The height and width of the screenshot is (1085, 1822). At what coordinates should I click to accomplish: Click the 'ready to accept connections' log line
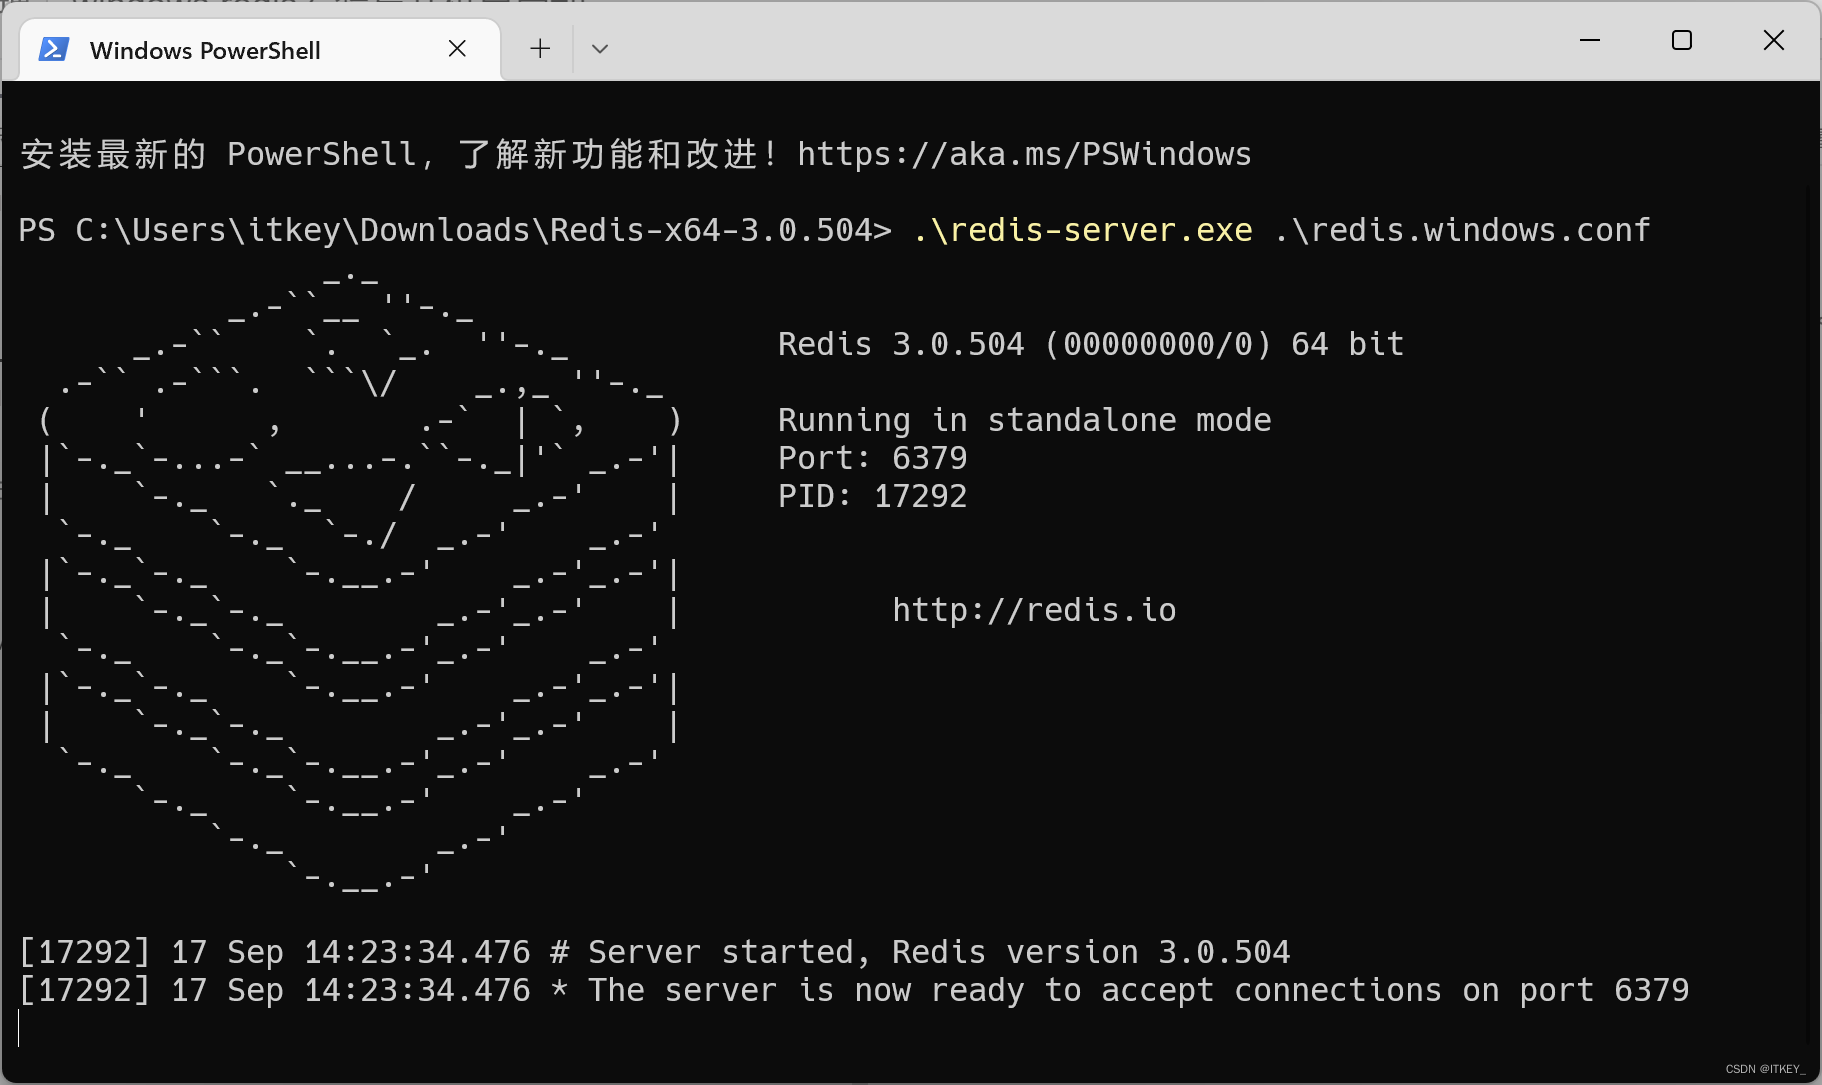click(x=854, y=990)
